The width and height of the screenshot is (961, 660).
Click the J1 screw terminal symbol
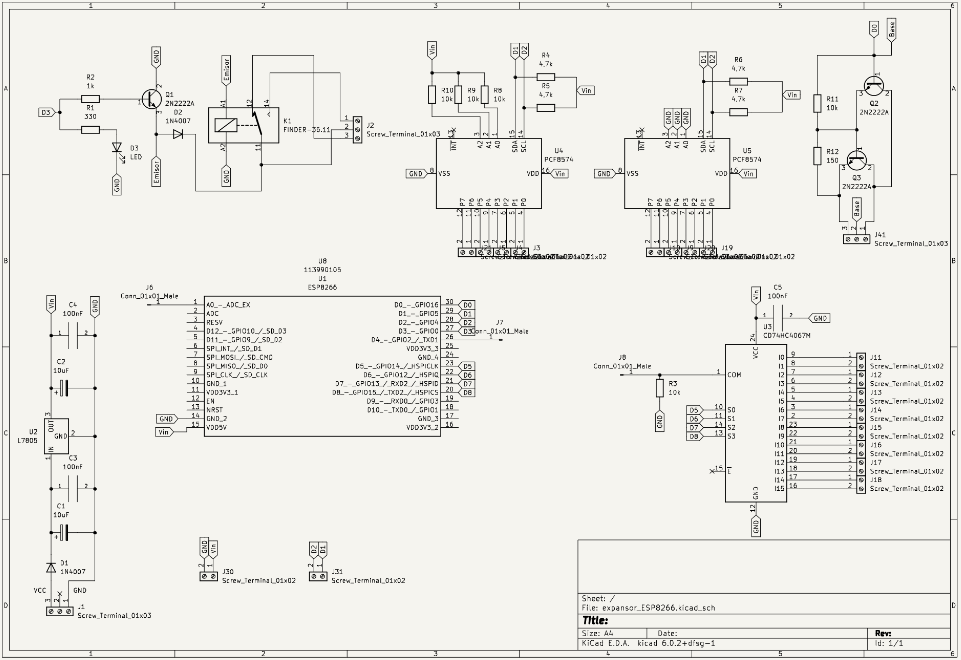59,612
